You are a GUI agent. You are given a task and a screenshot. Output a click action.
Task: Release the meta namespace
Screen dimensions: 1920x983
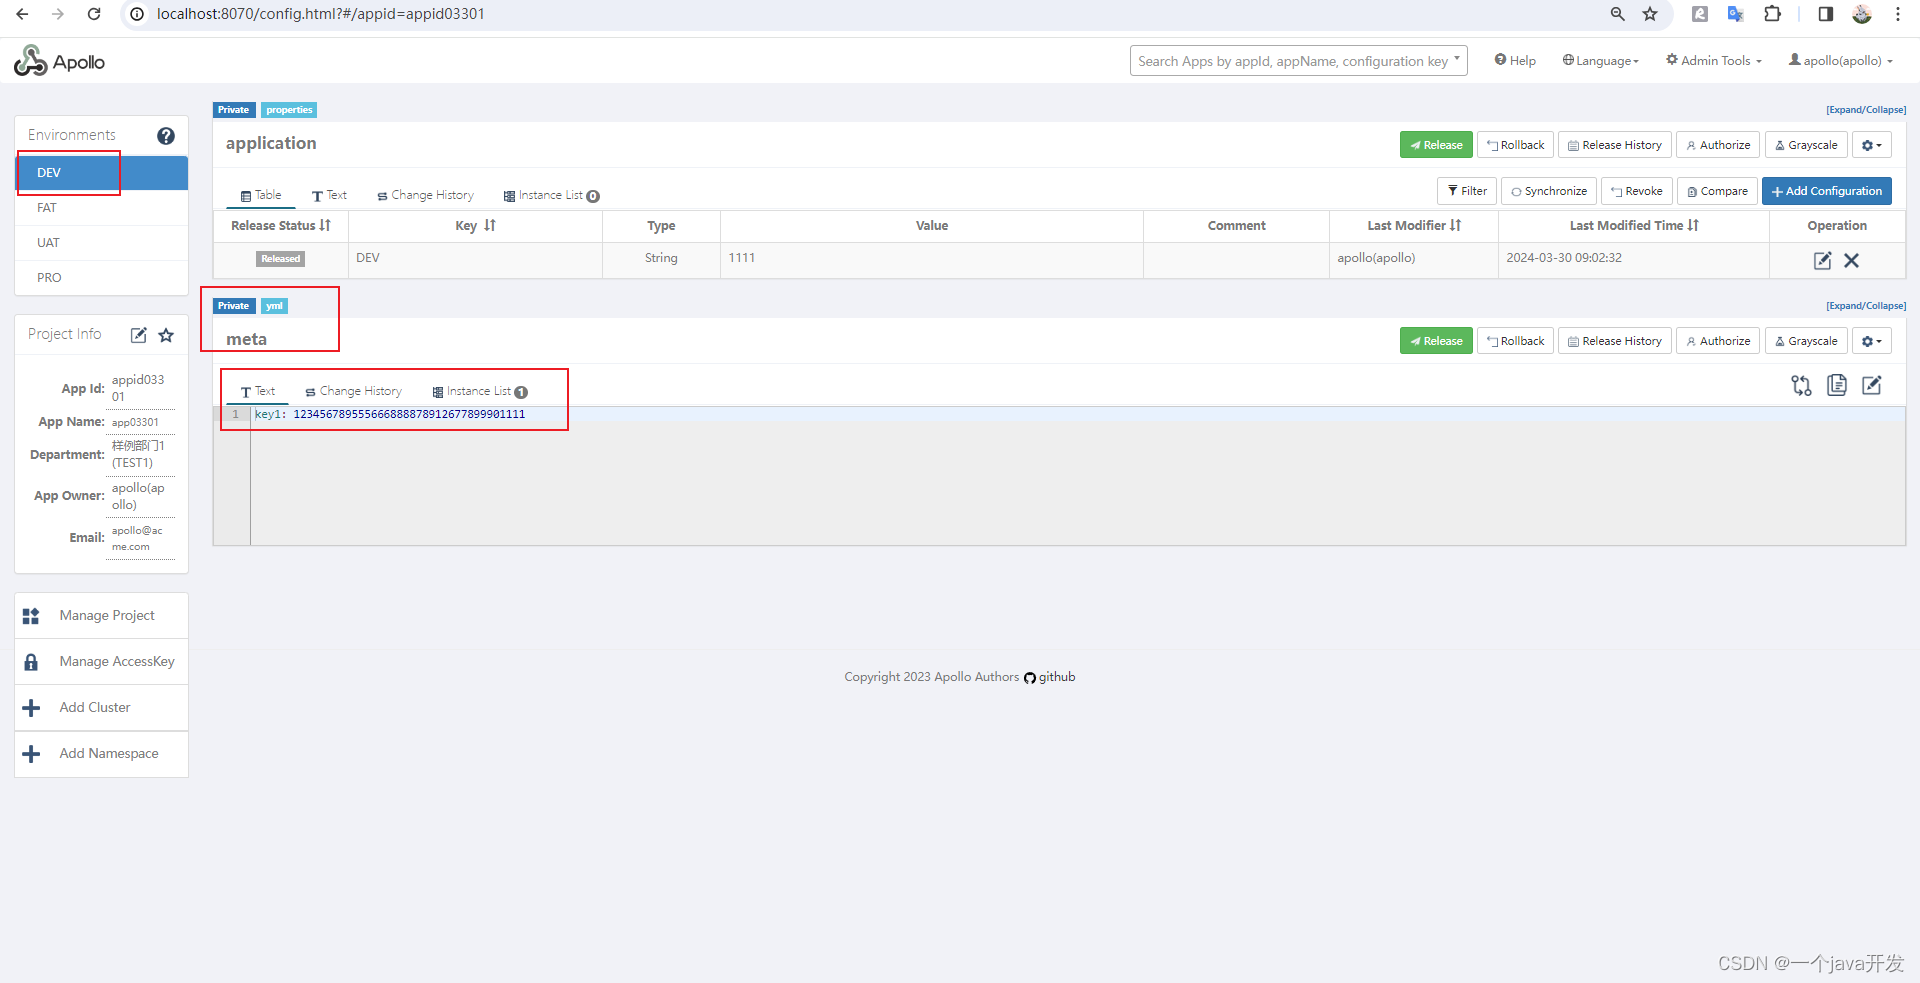point(1436,341)
